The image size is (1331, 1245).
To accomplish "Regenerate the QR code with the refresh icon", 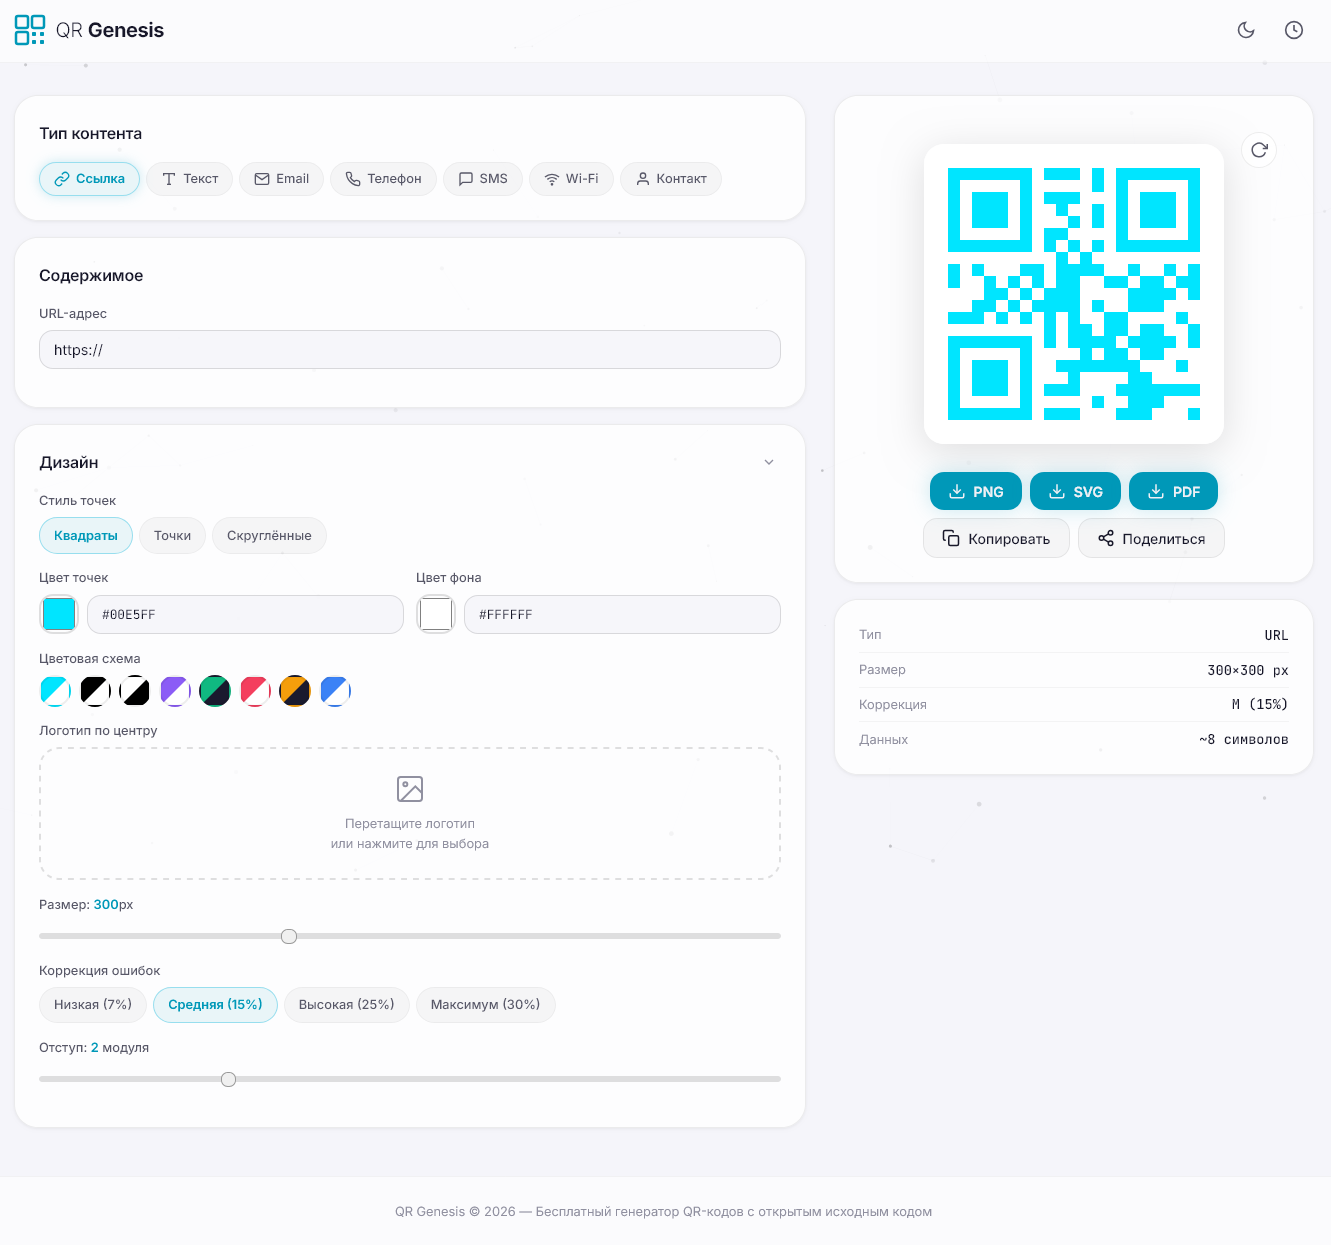I will point(1259,150).
